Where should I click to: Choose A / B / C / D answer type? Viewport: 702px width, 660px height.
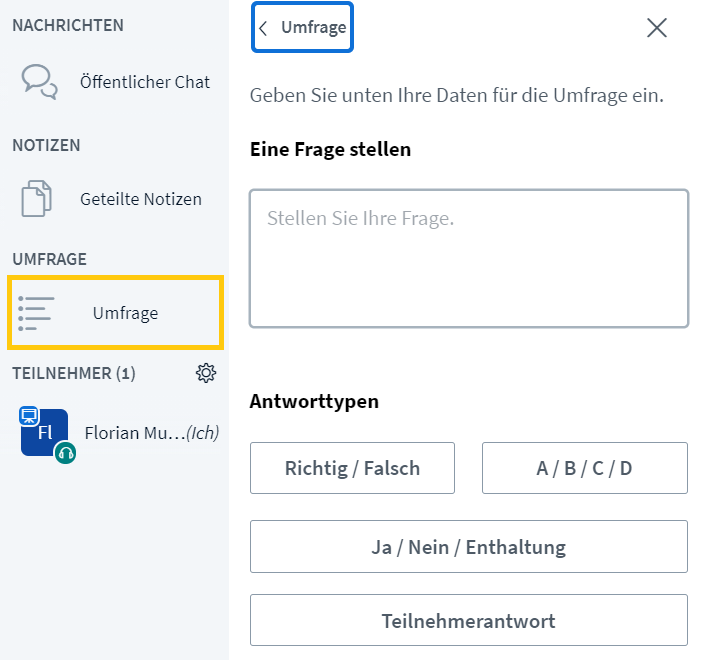tap(585, 468)
